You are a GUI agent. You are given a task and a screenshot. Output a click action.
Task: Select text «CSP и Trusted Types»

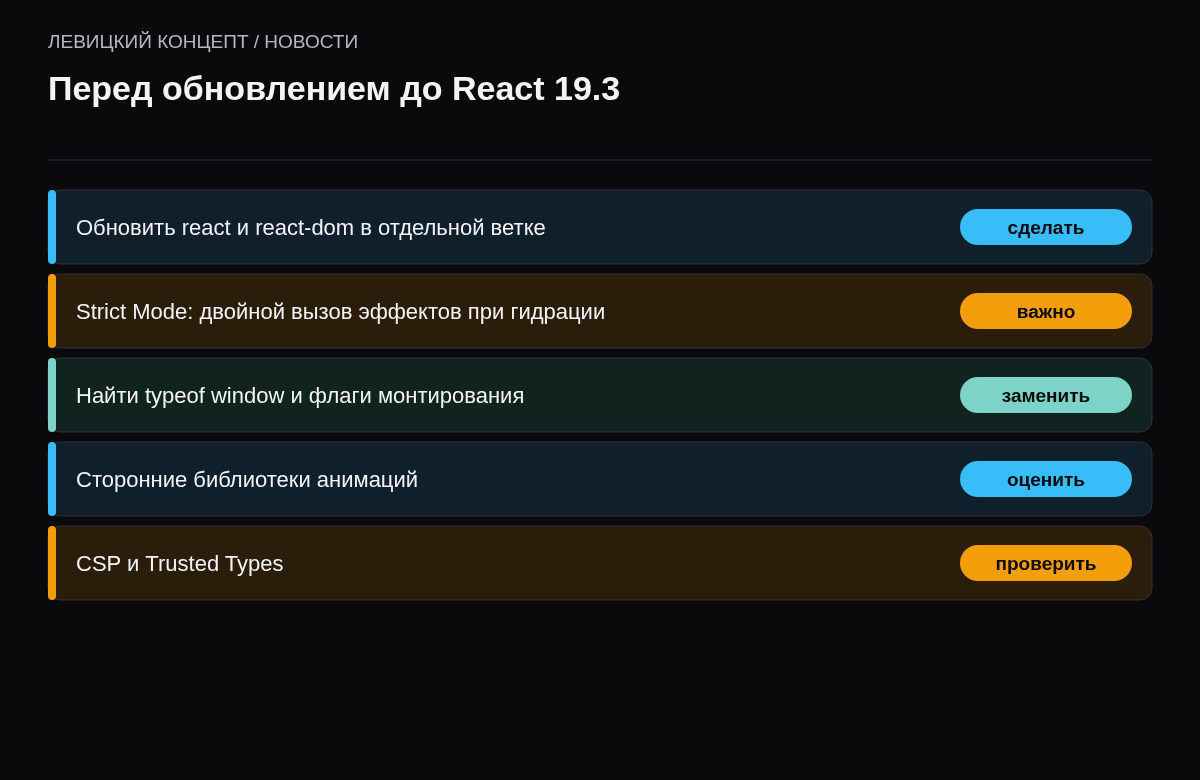pyautogui.click(x=180, y=564)
